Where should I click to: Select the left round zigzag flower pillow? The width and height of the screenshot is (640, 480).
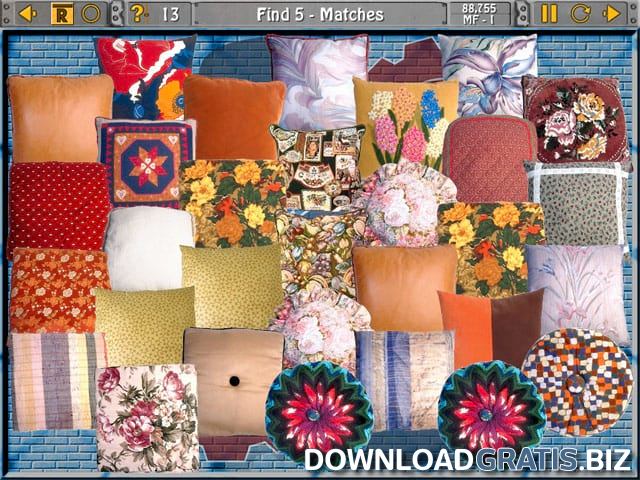318,410
